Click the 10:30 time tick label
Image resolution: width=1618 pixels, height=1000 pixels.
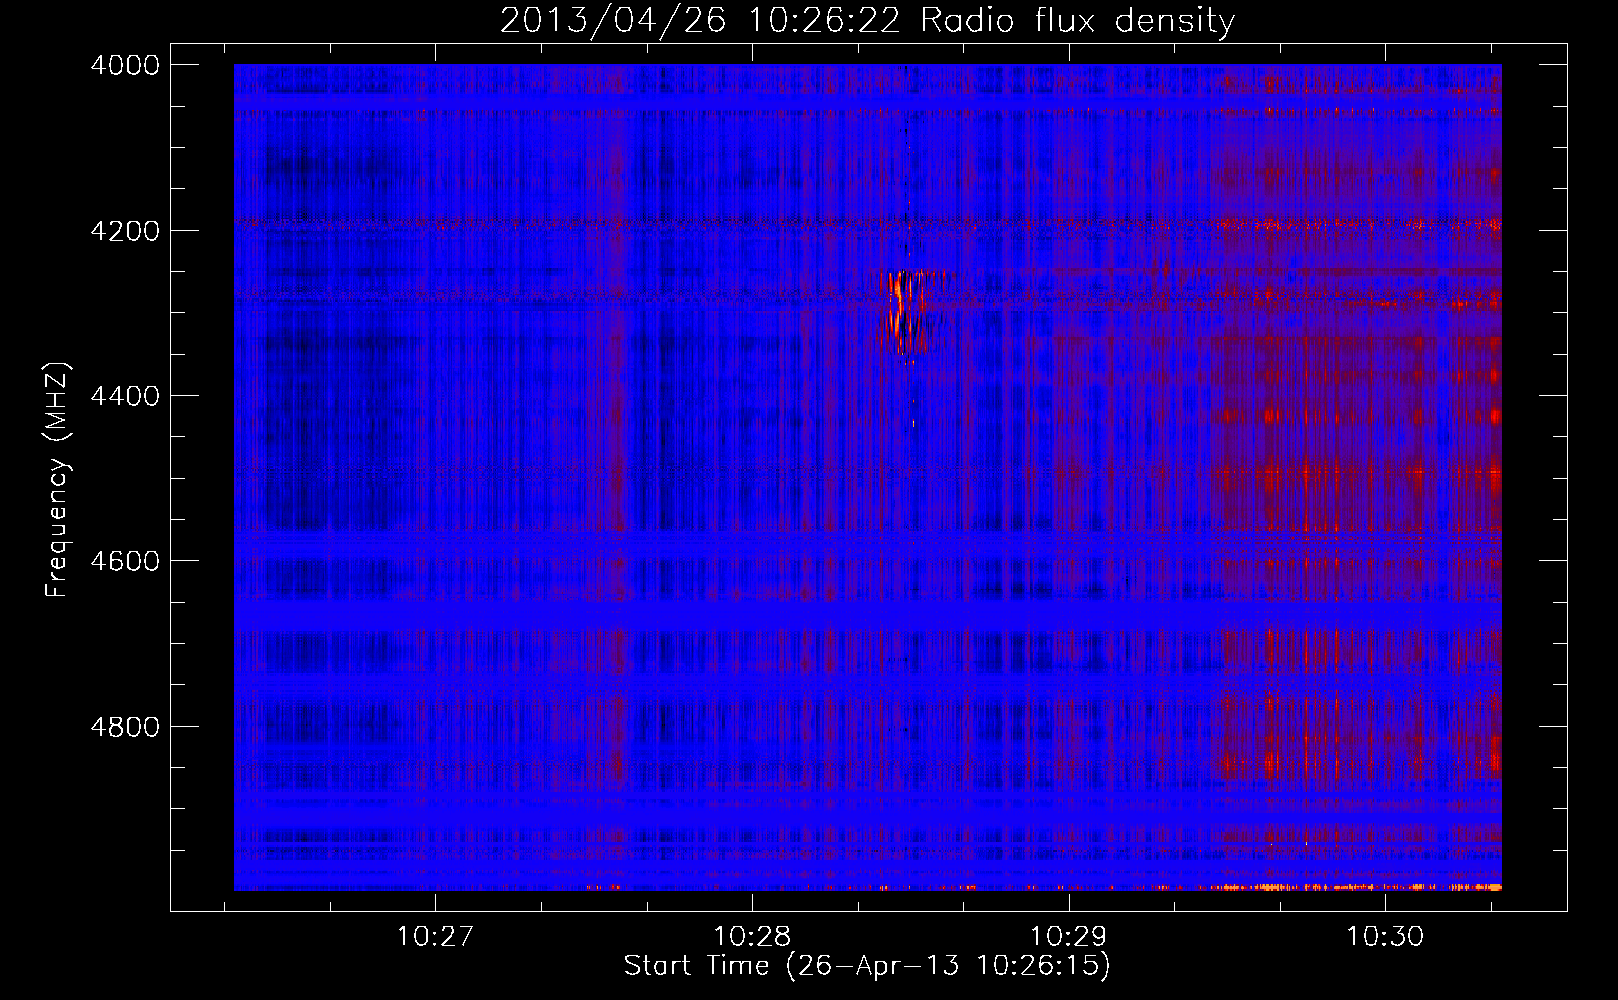click(1385, 936)
